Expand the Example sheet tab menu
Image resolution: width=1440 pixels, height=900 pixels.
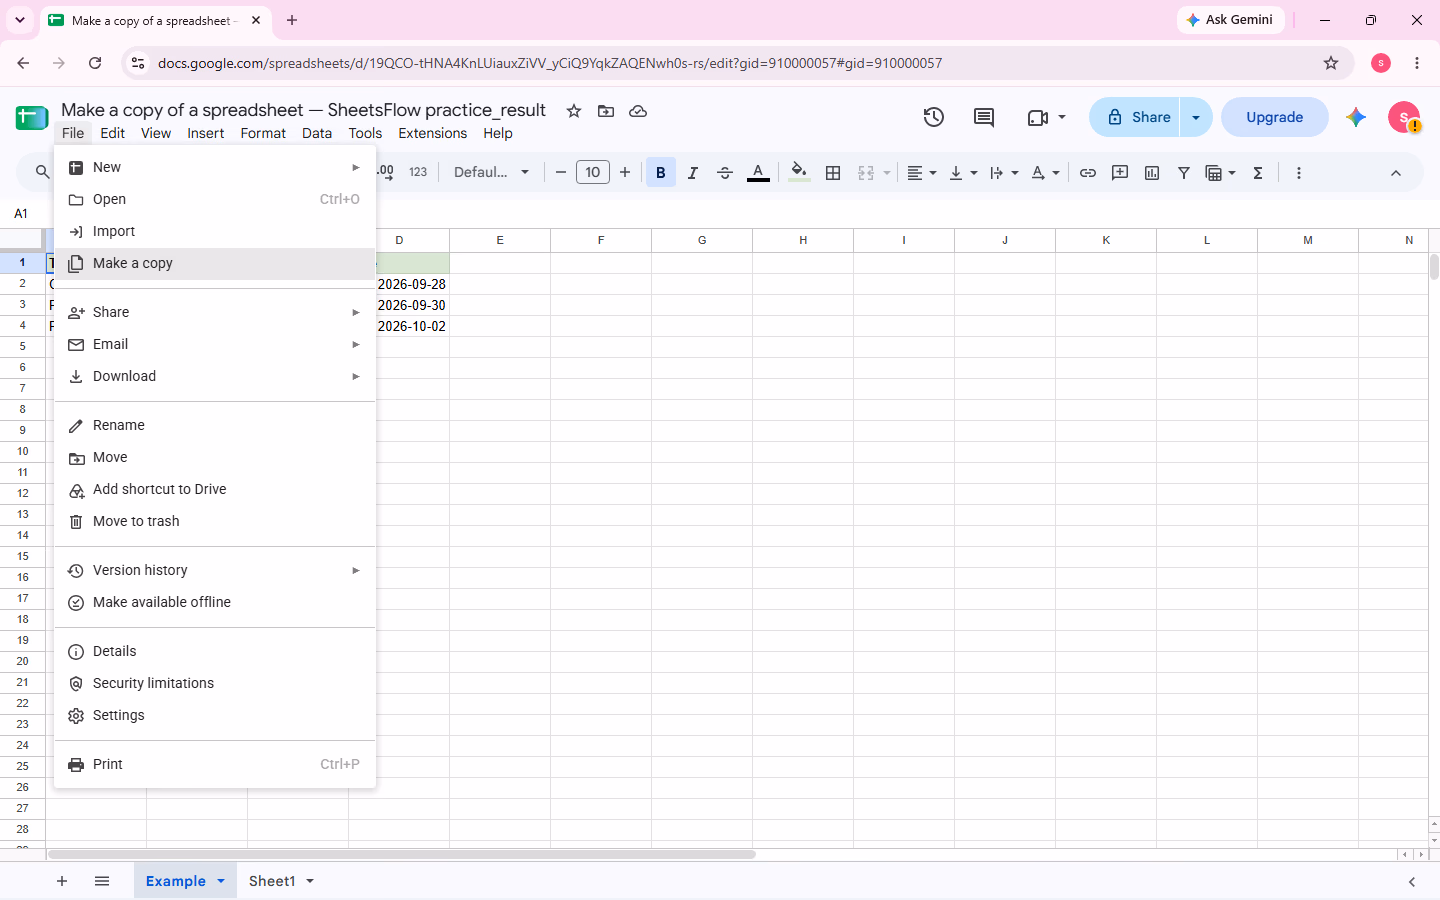tap(221, 881)
